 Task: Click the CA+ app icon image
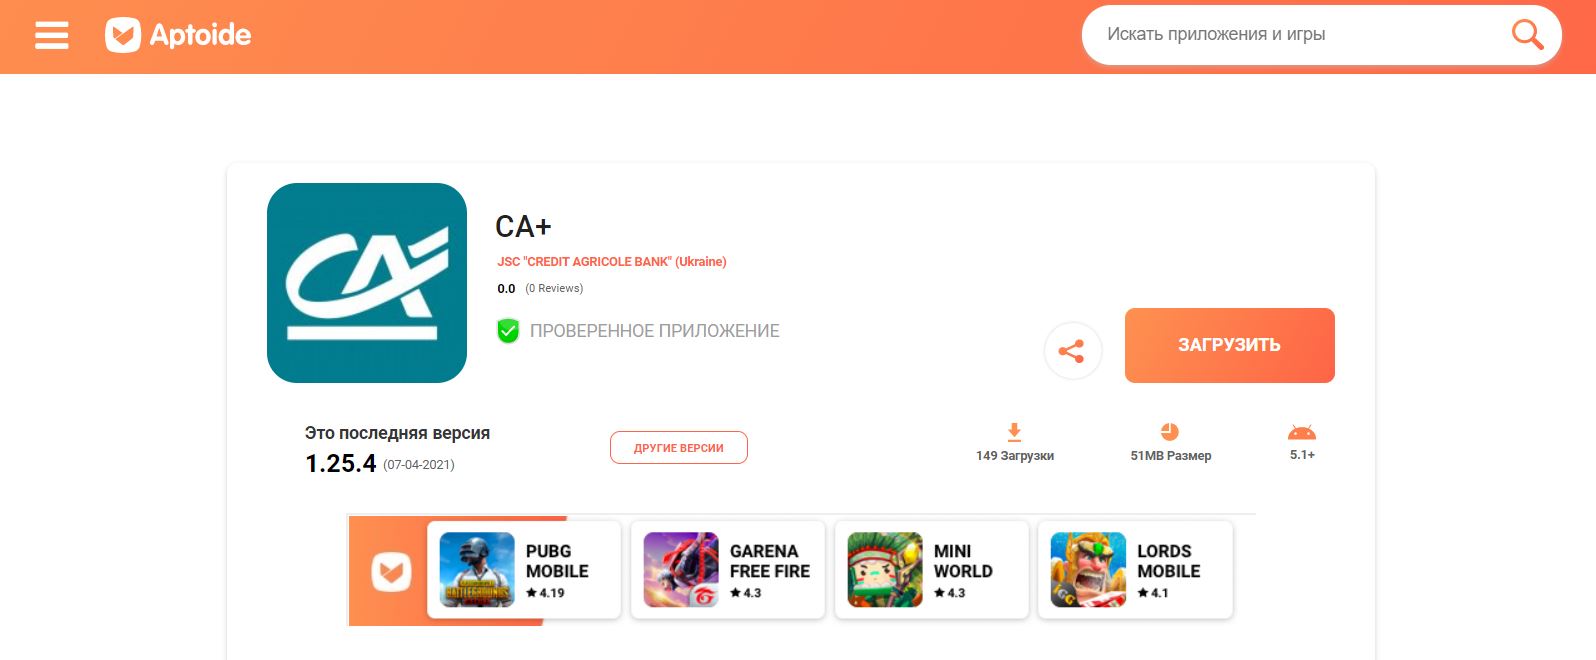[367, 283]
